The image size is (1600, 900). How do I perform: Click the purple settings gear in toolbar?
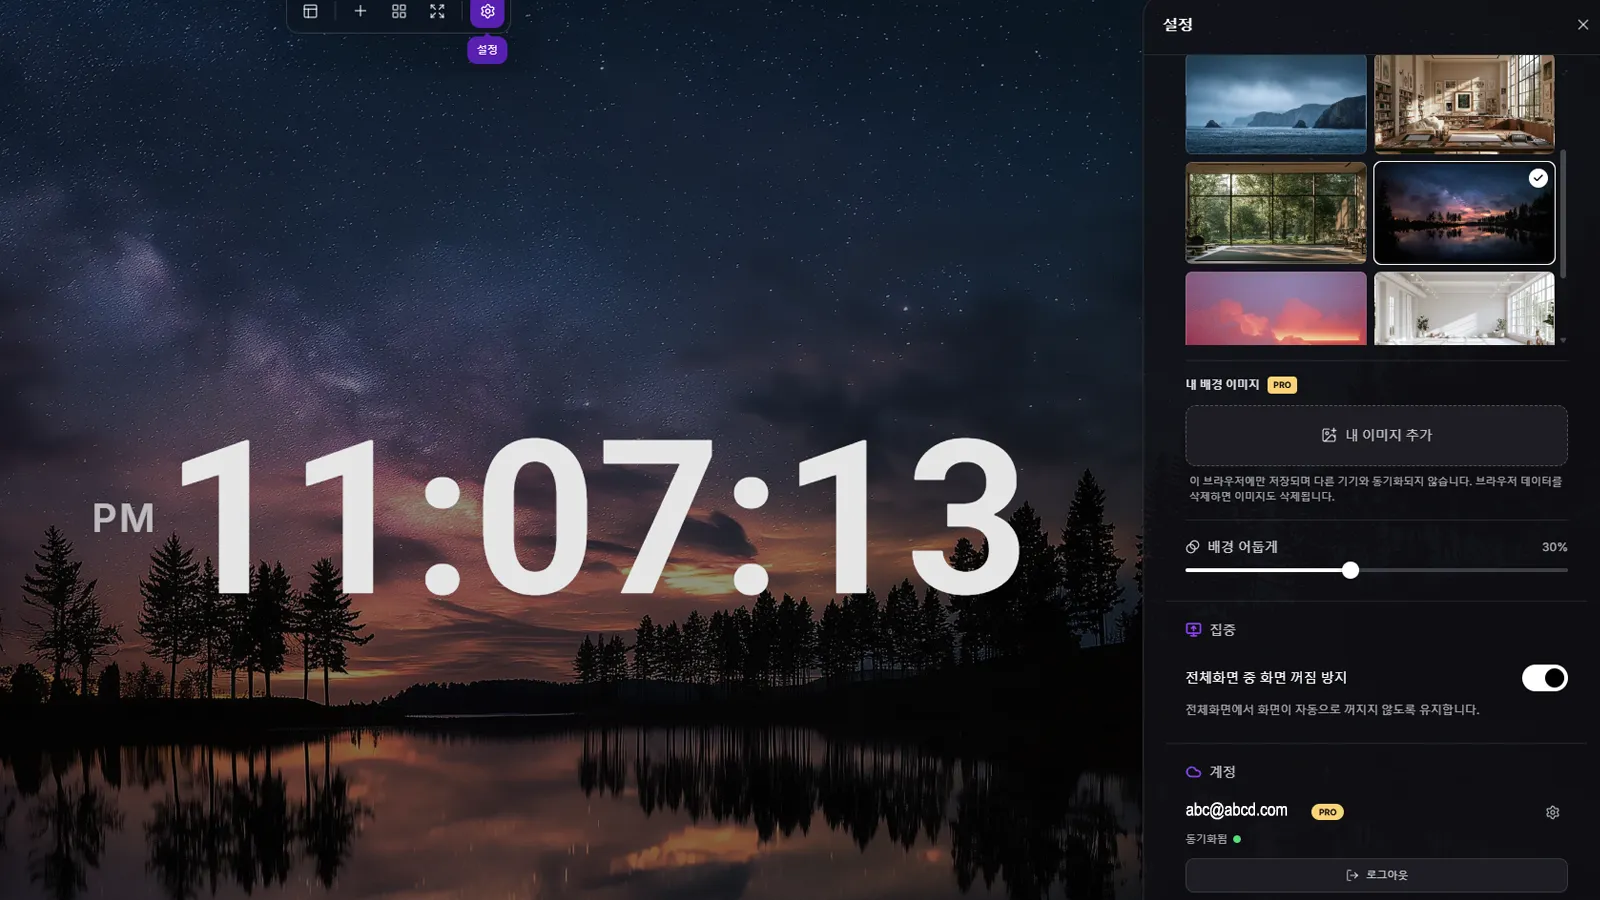click(x=487, y=12)
